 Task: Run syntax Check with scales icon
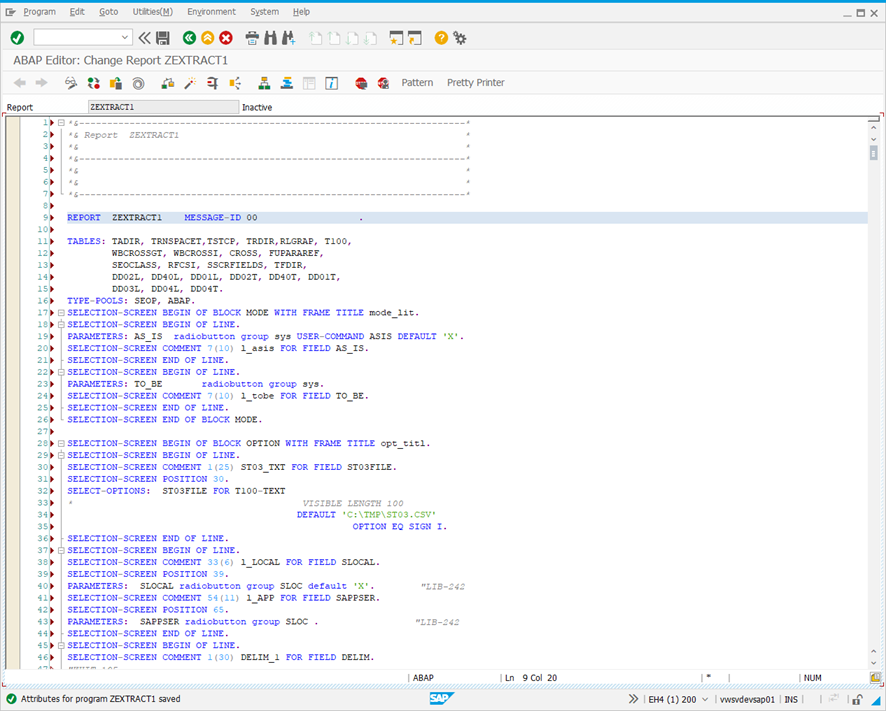coord(167,83)
